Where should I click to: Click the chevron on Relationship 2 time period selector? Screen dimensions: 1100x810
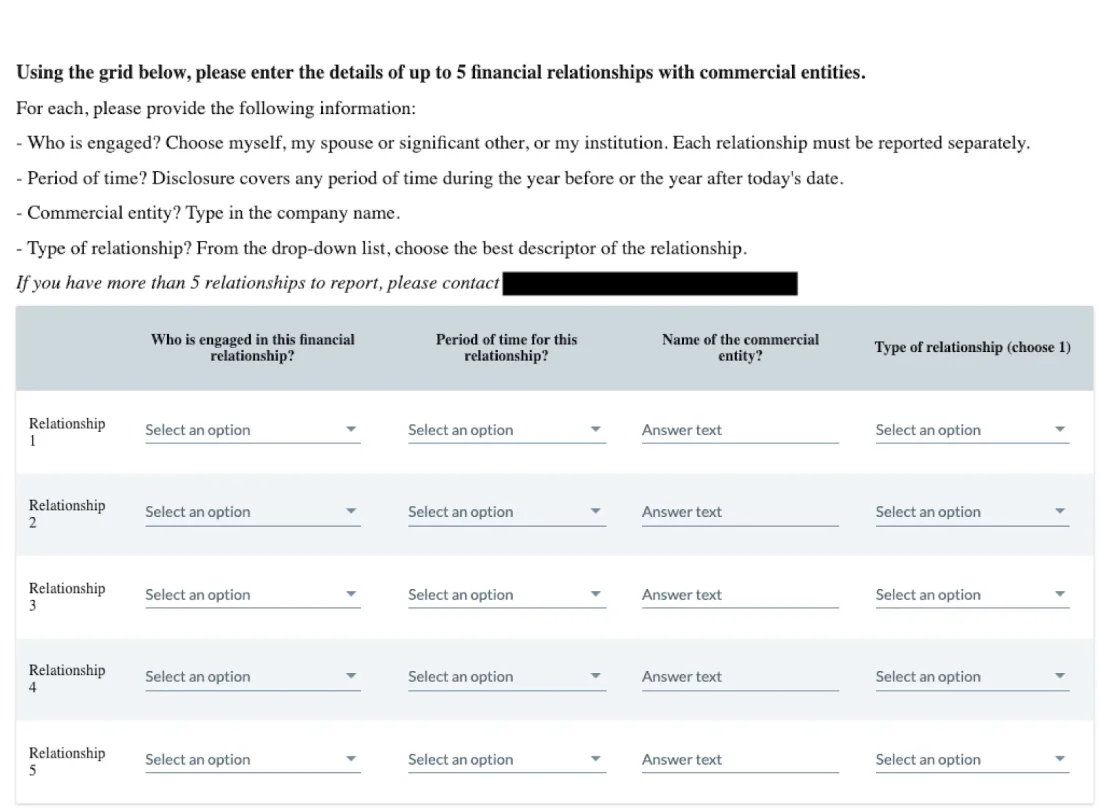(596, 511)
